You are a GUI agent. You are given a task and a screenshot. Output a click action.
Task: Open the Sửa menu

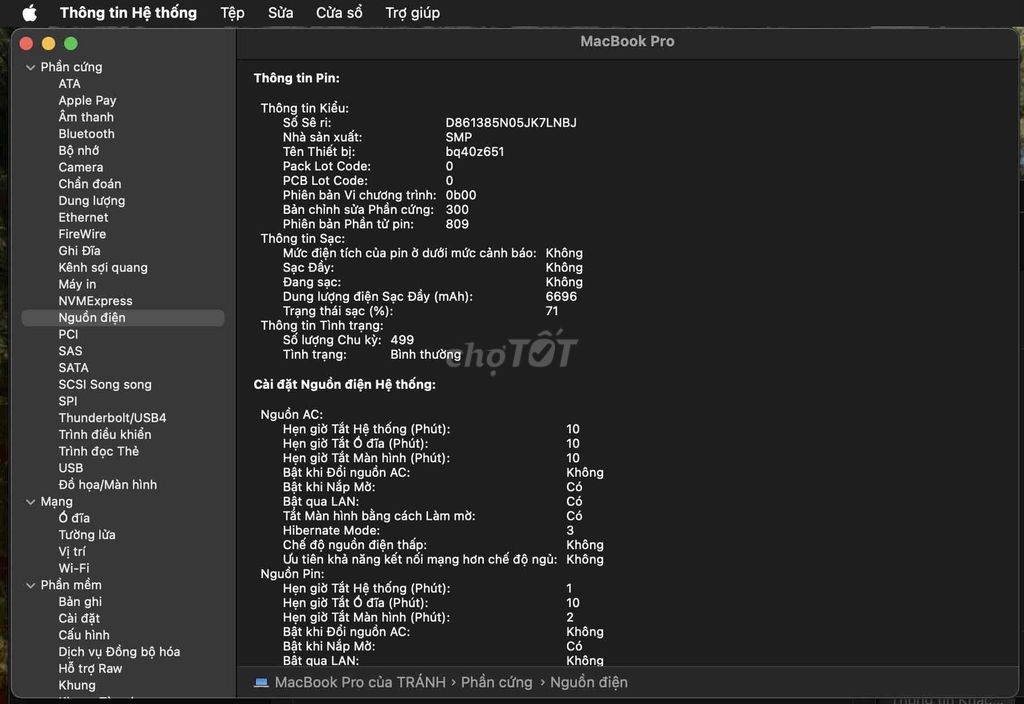click(x=280, y=13)
